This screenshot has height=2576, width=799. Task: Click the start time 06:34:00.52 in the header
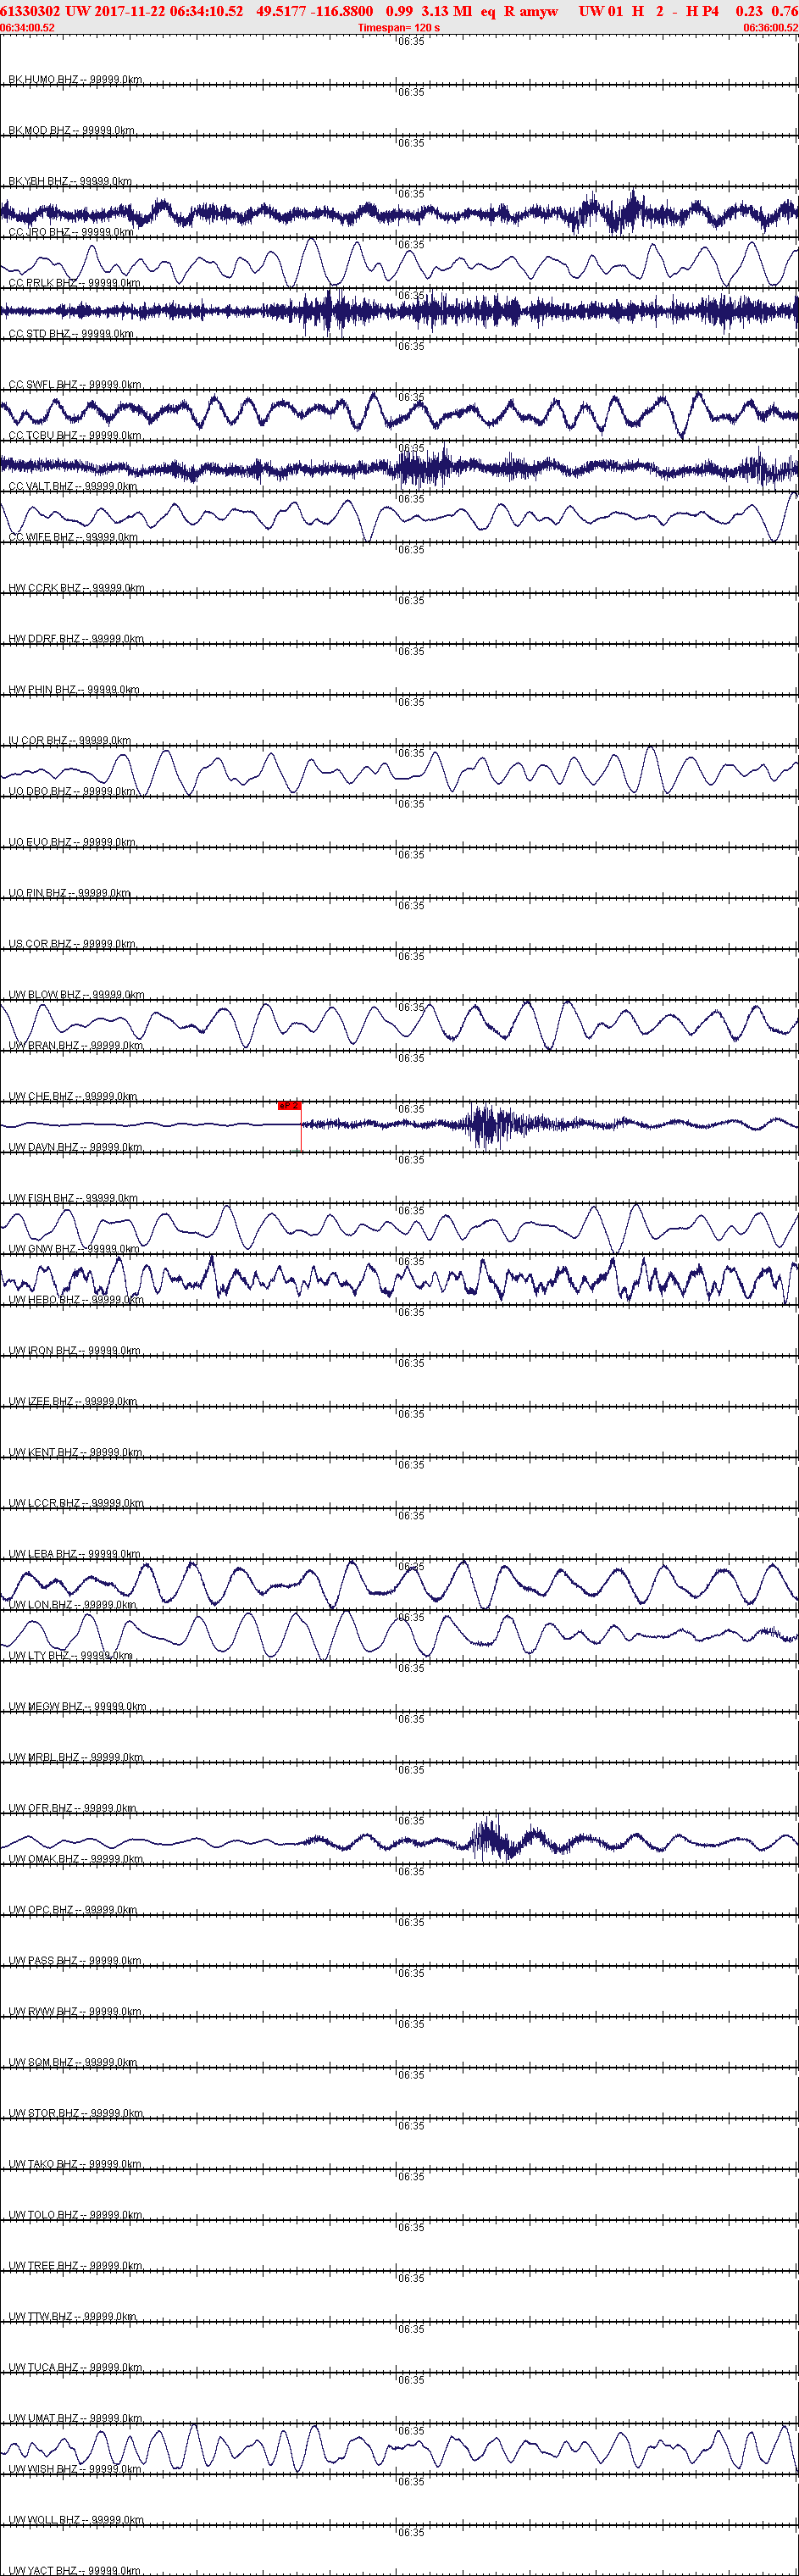(x=28, y=28)
